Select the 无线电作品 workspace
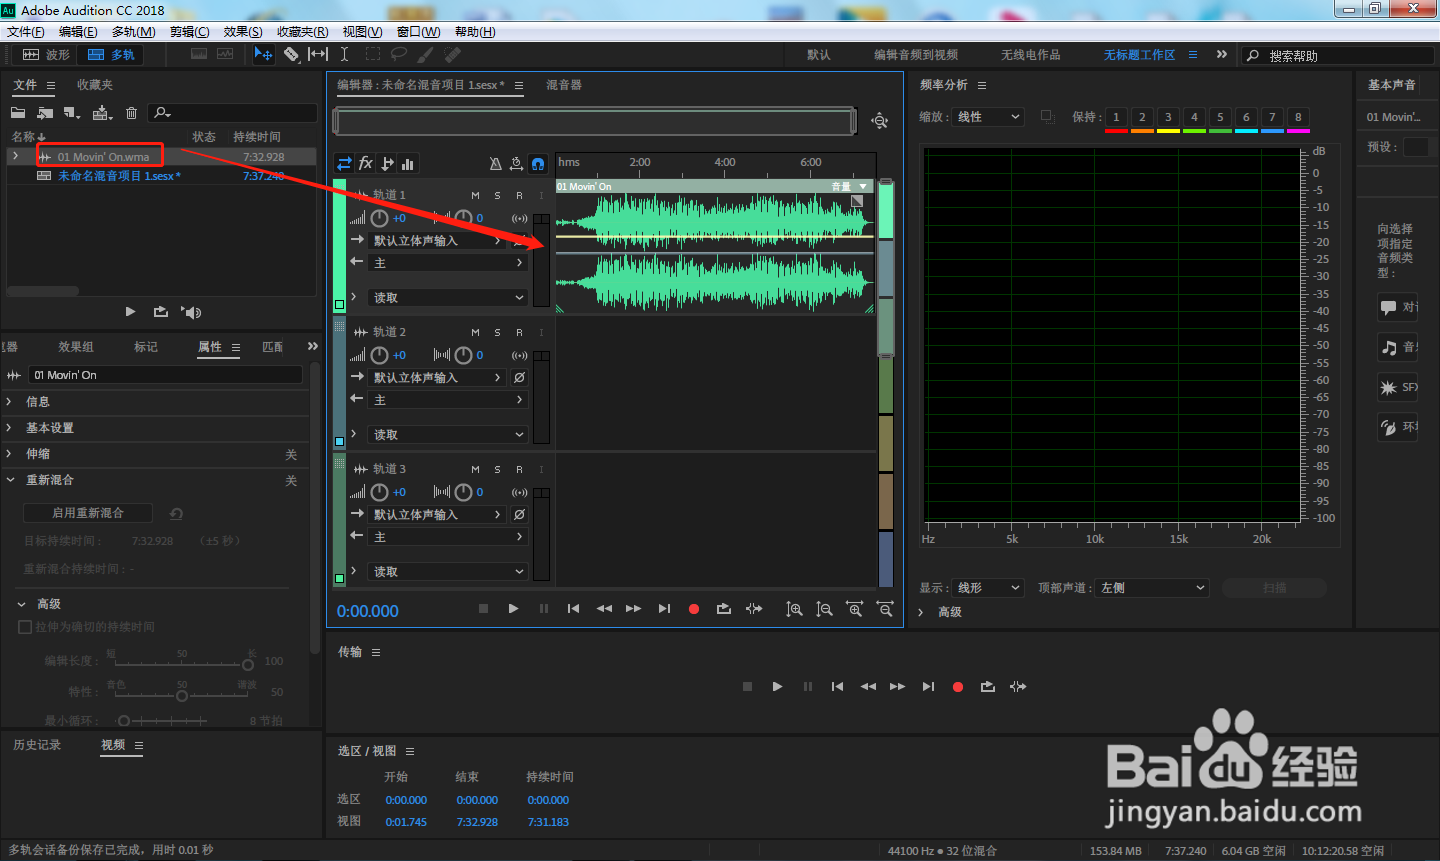 click(1031, 55)
